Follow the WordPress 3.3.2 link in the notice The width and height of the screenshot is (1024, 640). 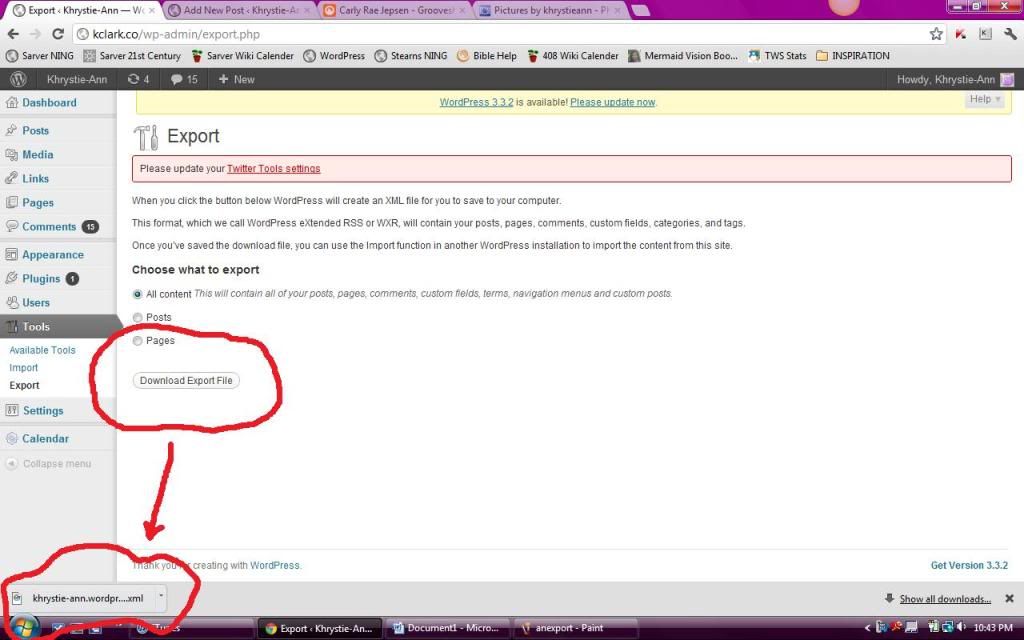[x=476, y=102]
